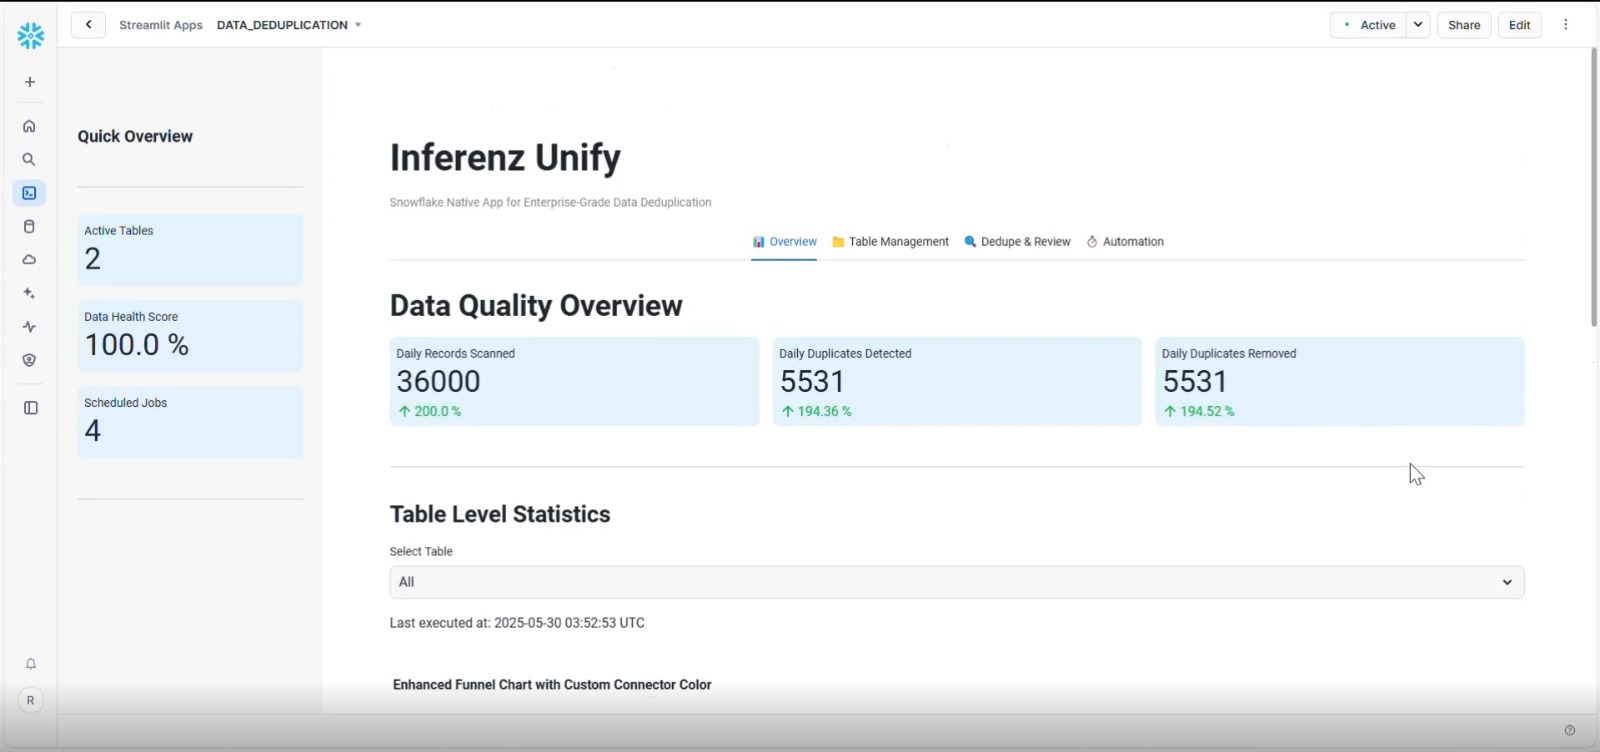Switch to the Dedupe & Review tab
Screen dimensions: 1600x752
(1017, 242)
